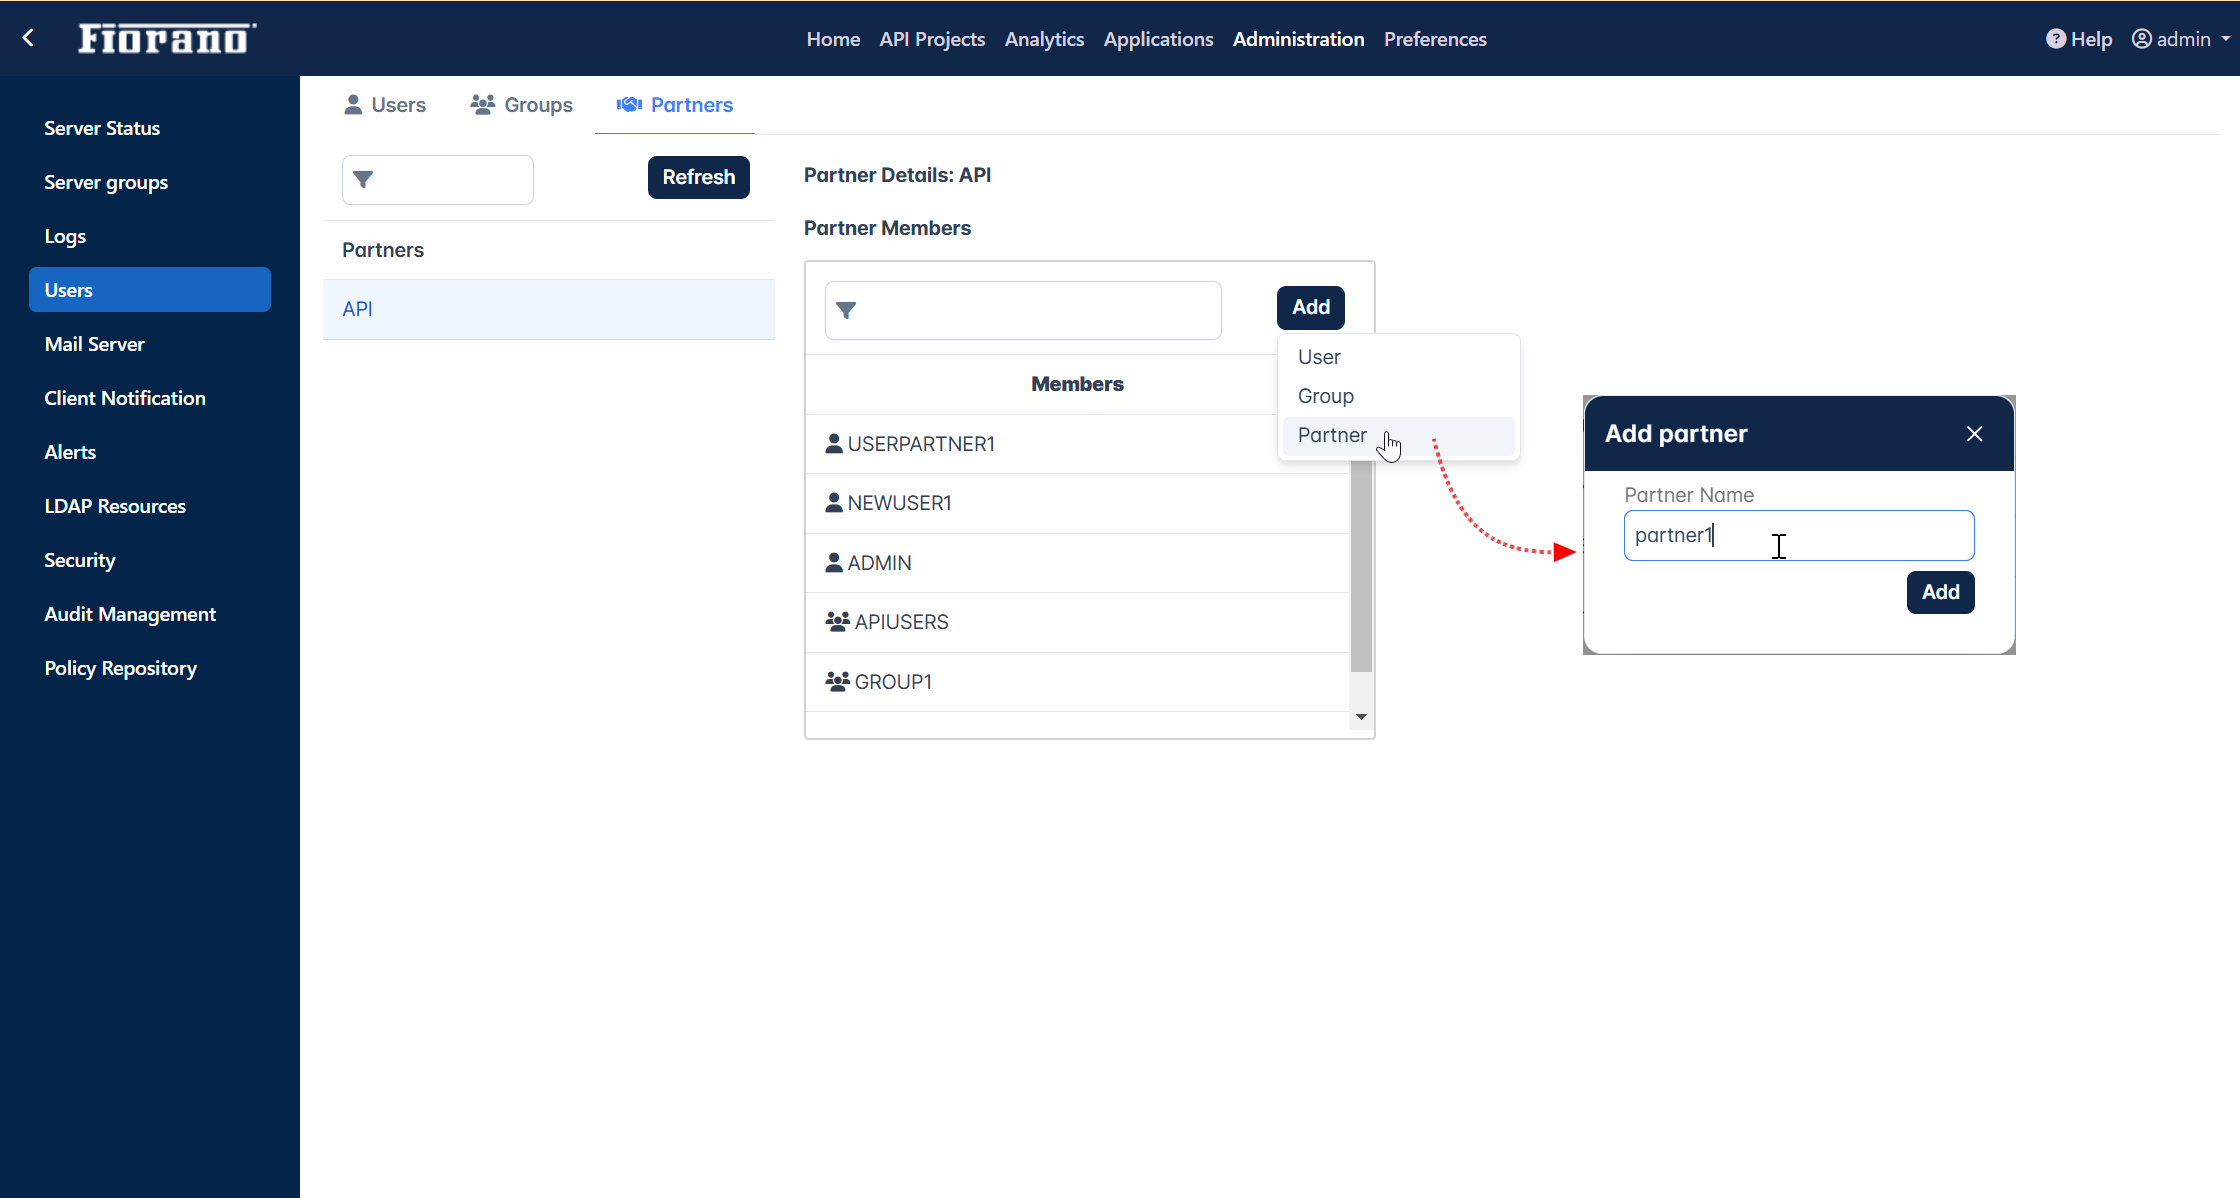Viewport: 2240px width, 1198px height.
Task: Focus the Partner Name input field
Action: pyautogui.click(x=1798, y=536)
